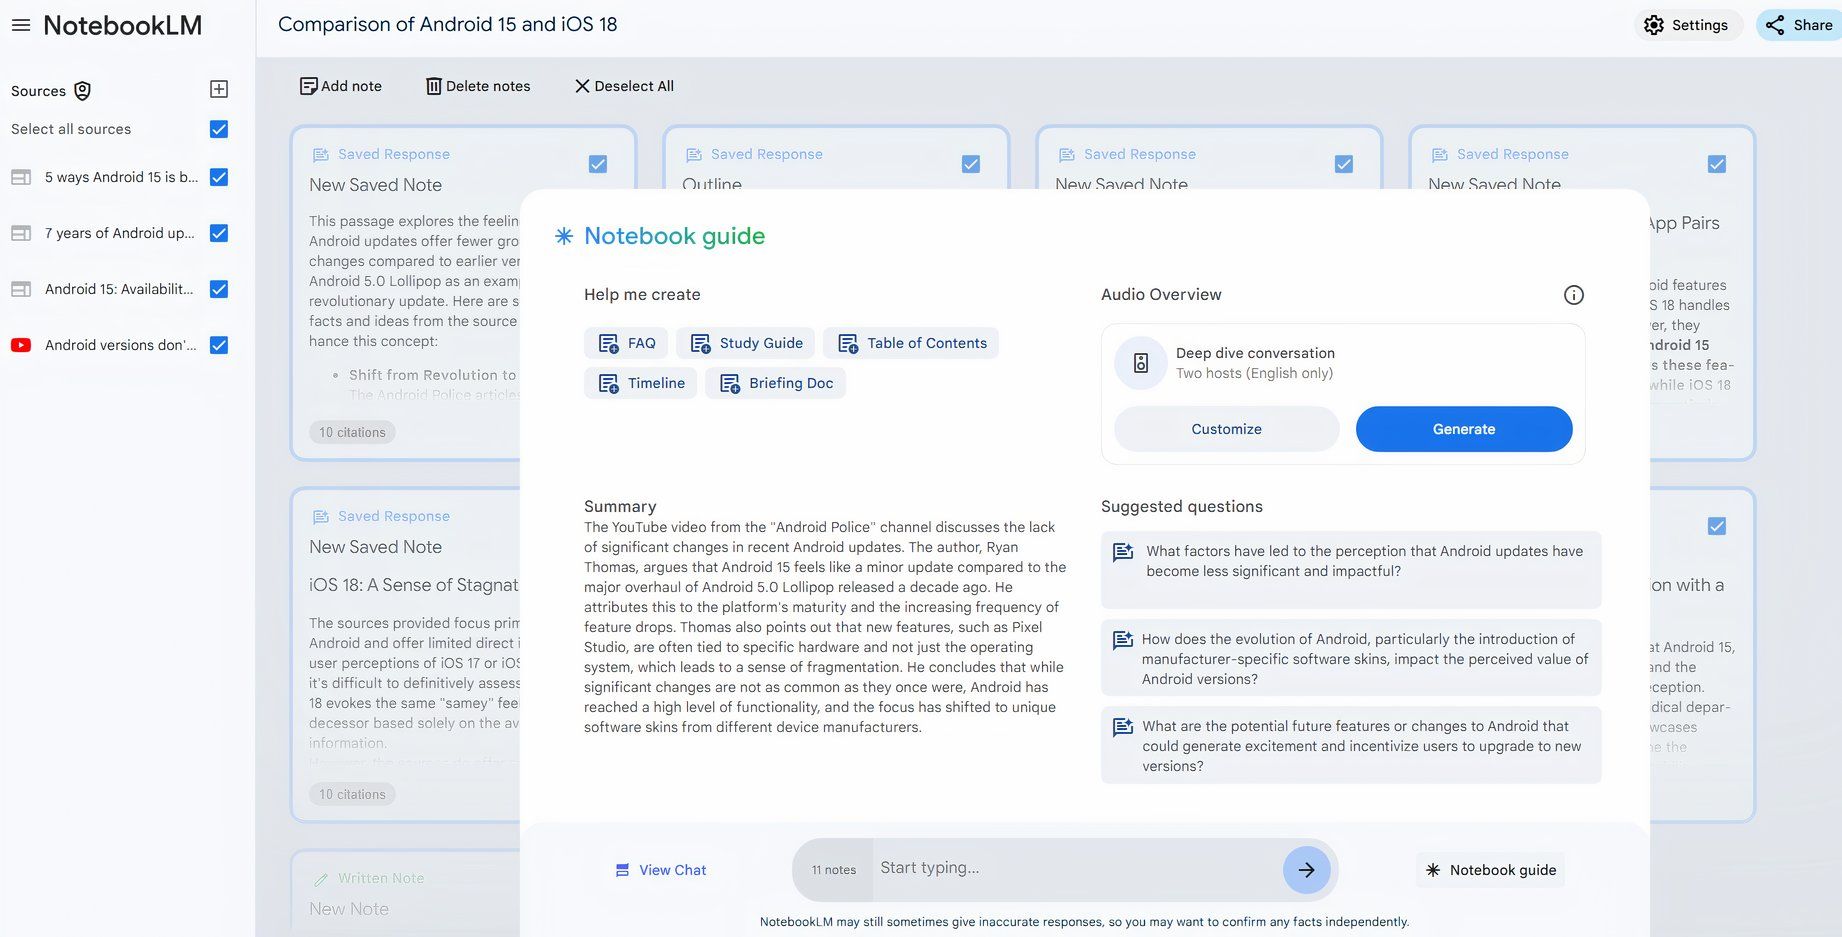Click the Study Guide button
This screenshot has height=937, width=1842.
pyautogui.click(x=746, y=343)
